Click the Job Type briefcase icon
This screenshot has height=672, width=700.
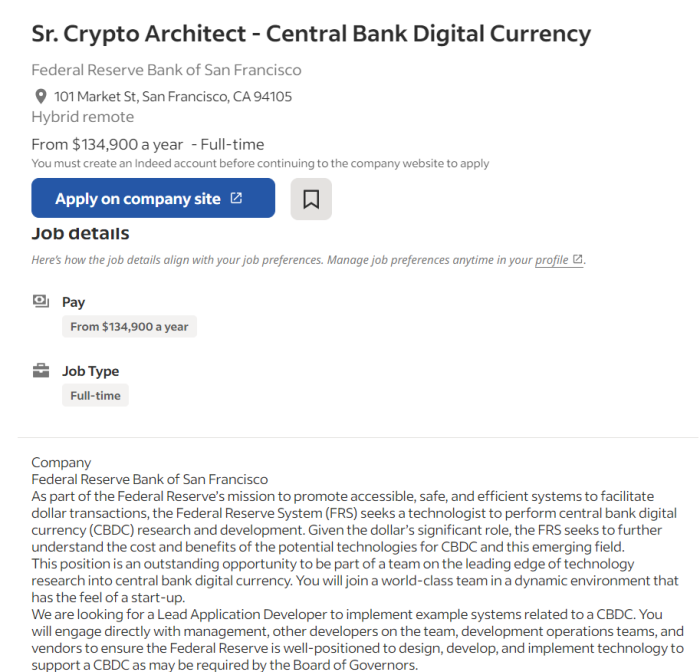tap(41, 370)
